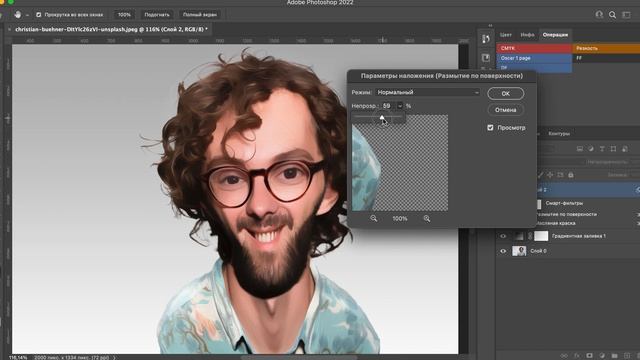Click the filter preview thumbnail area
Viewport: 640px width, 360px height.
[400, 163]
